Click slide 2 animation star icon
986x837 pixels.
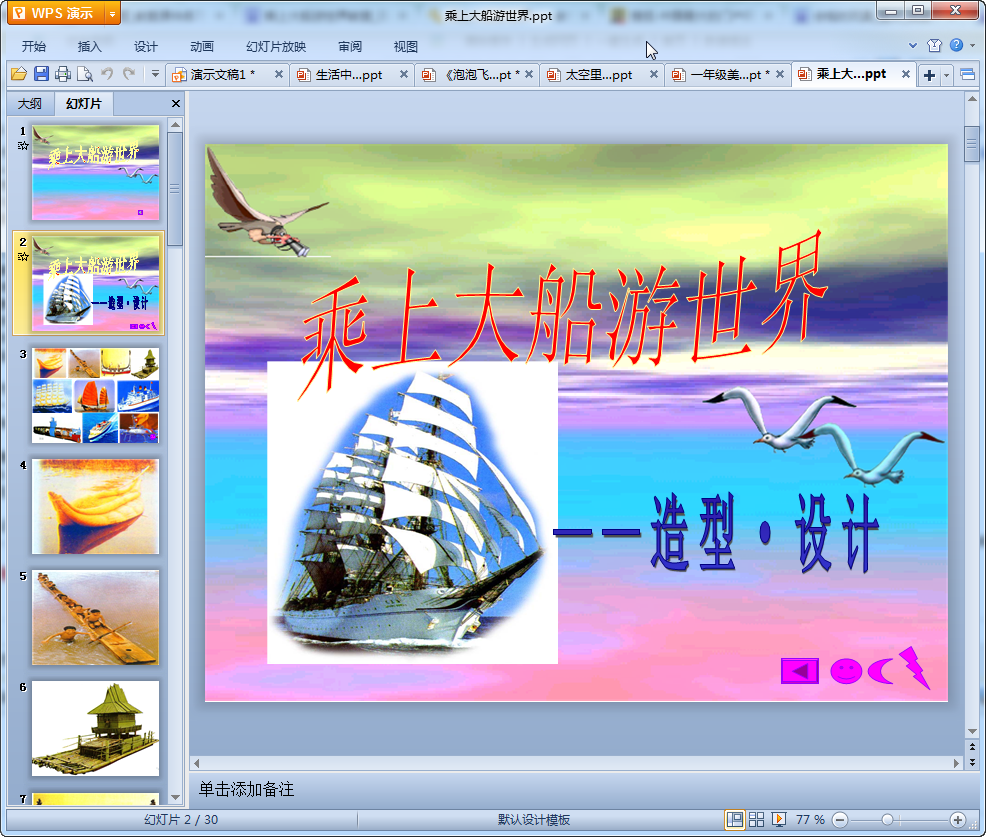[23, 257]
